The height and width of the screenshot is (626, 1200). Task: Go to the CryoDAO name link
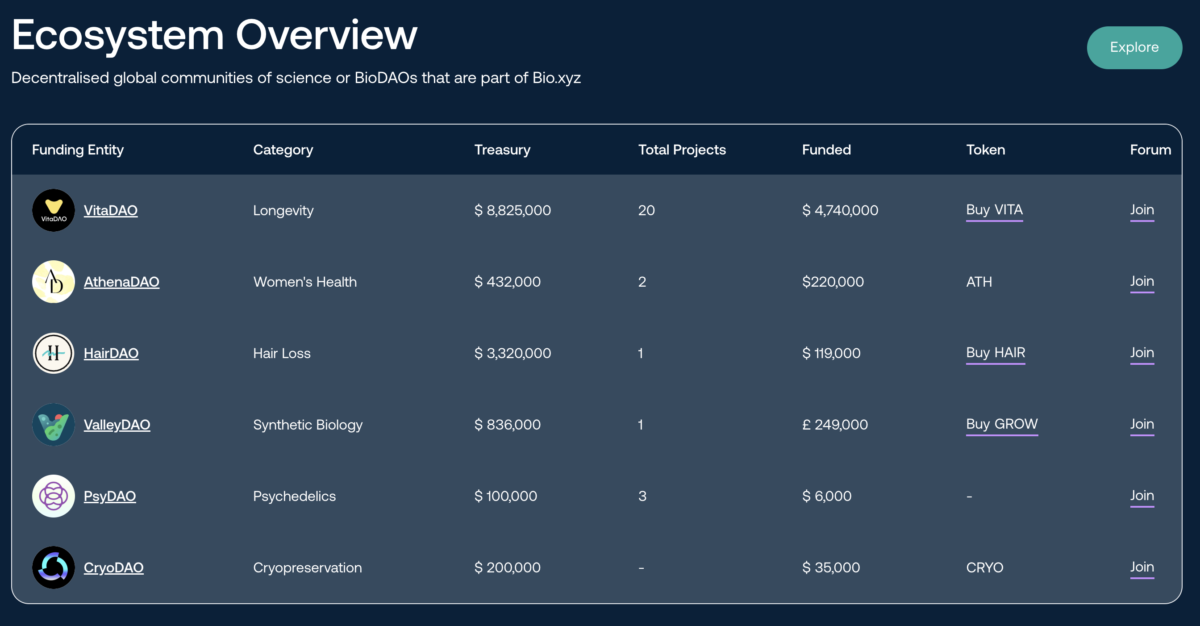click(113, 568)
